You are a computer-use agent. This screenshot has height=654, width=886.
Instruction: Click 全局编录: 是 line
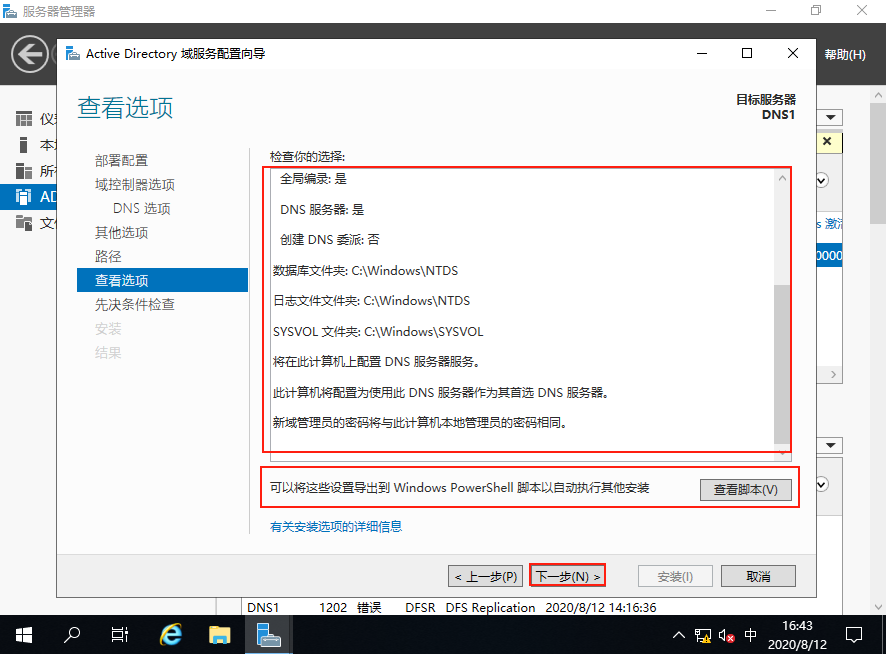(313, 179)
